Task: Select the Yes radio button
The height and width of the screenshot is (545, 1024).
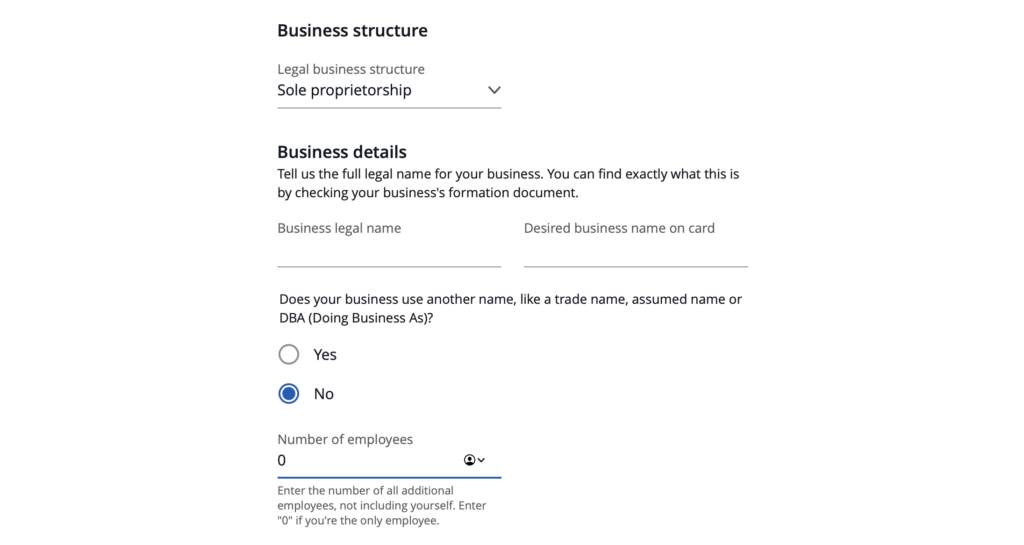Action: [x=289, y=355]
